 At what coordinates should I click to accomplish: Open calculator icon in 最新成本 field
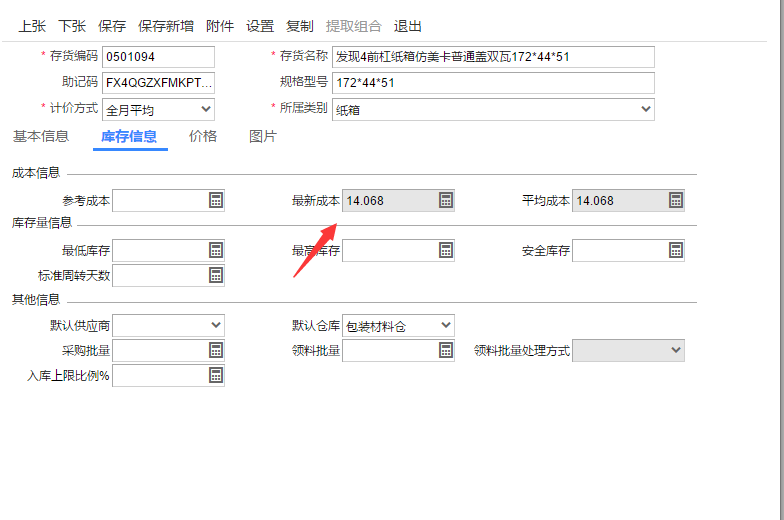click(446, 200)
